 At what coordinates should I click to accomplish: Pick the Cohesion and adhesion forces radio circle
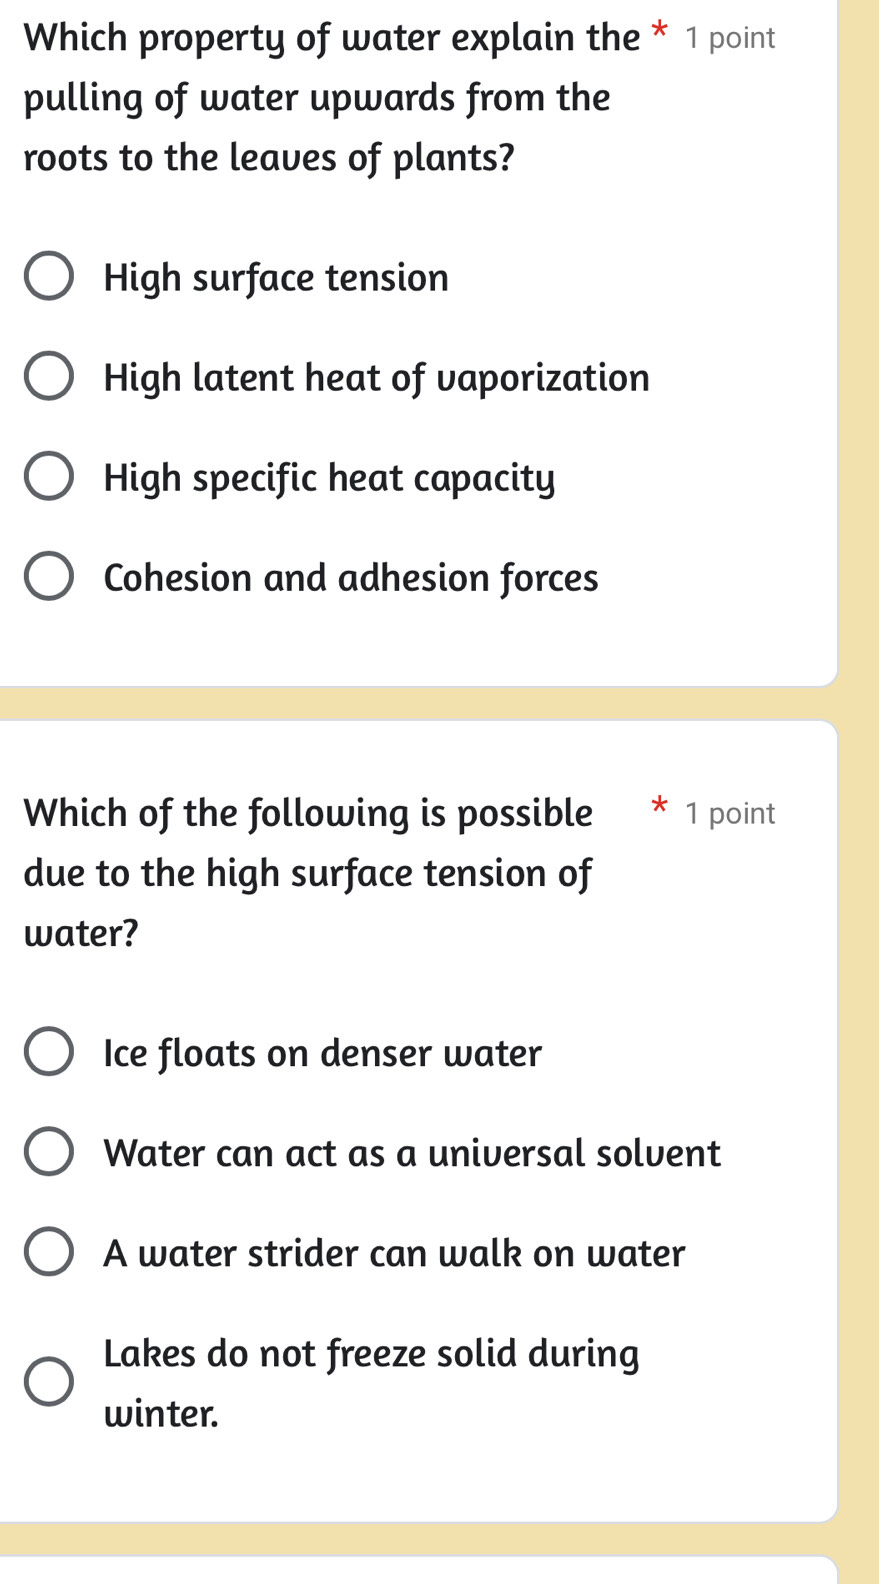pyautogui.click(x=48, y=577)
